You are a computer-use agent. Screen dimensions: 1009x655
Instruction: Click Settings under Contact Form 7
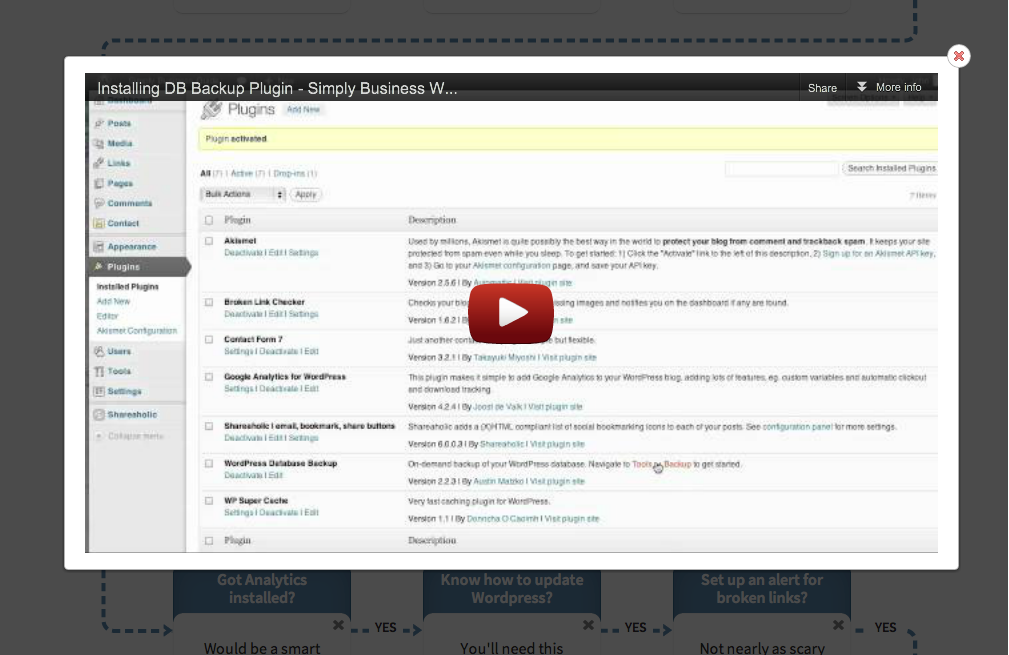tap(239, 351)
